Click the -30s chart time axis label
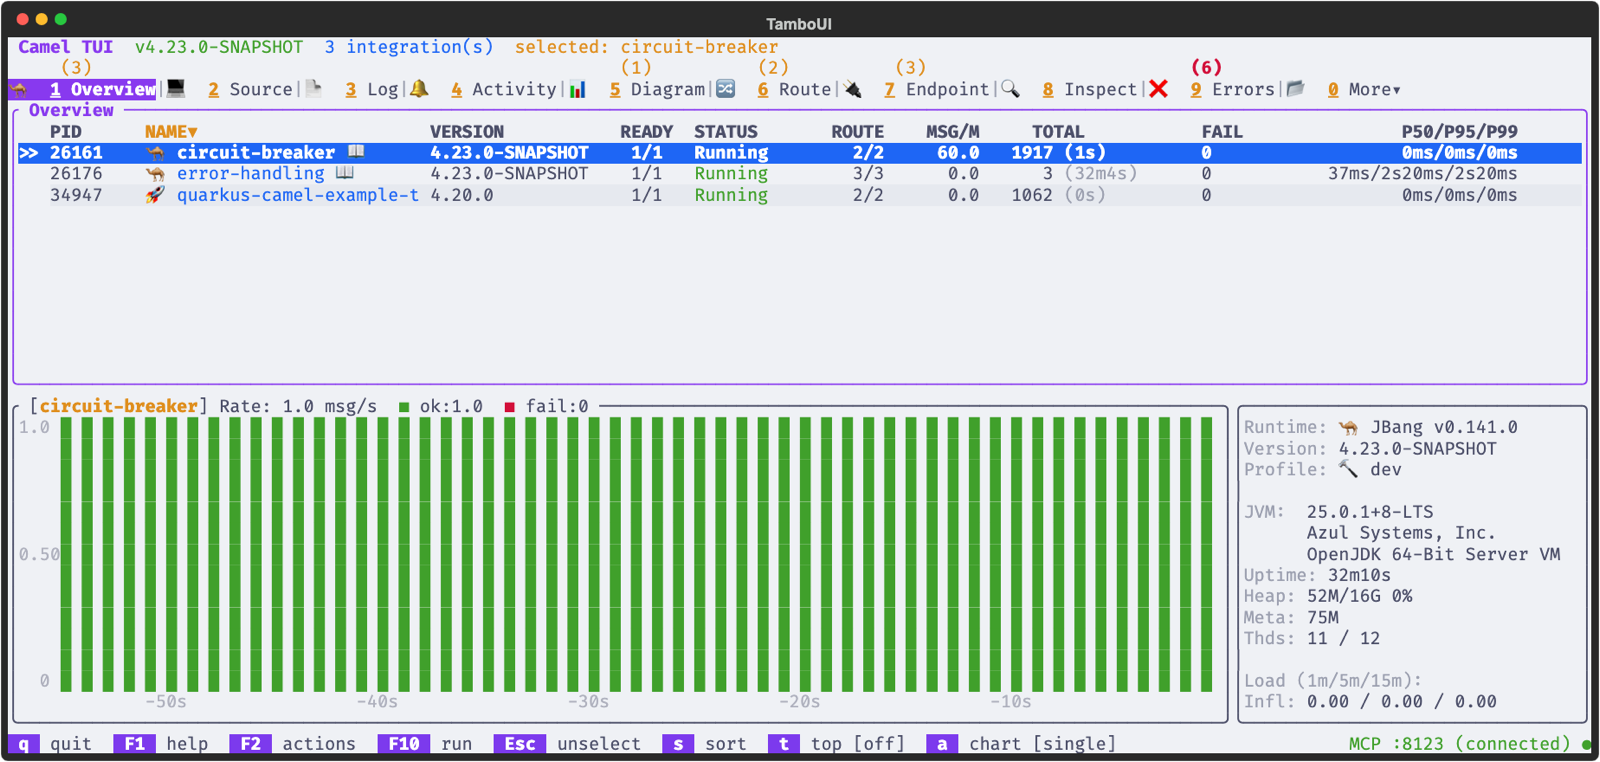 pyautogui.click(x=589, y=702)
